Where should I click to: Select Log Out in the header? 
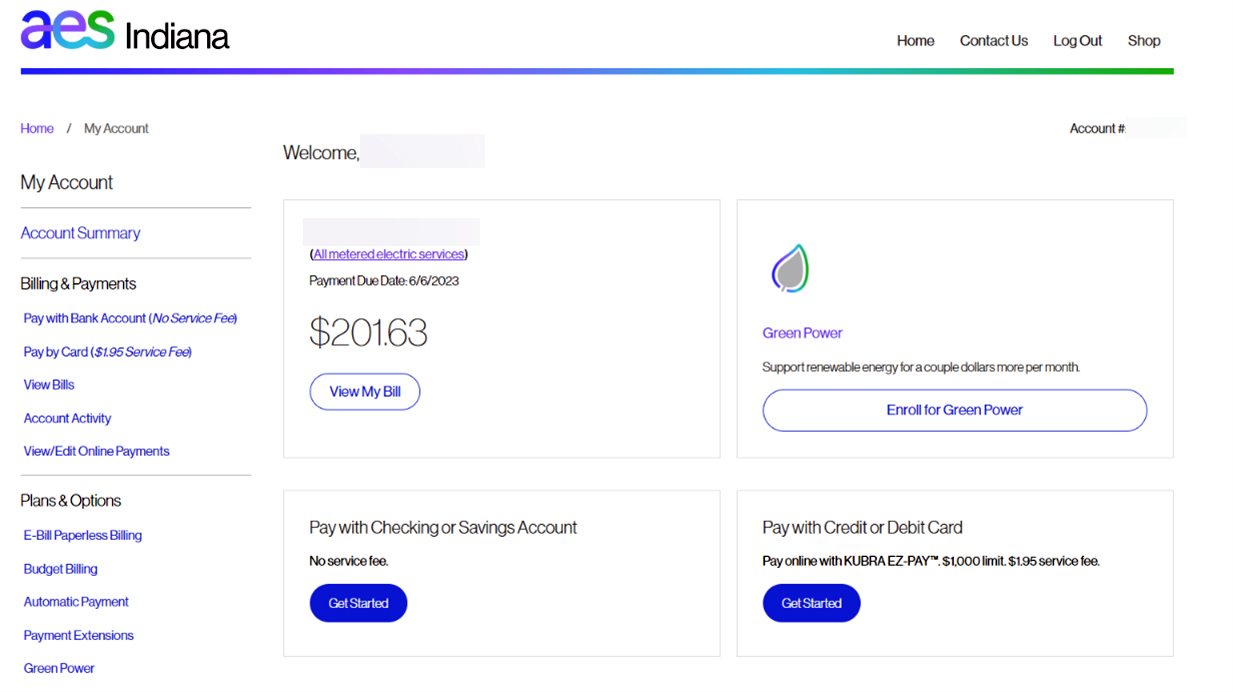point(1077,41)
